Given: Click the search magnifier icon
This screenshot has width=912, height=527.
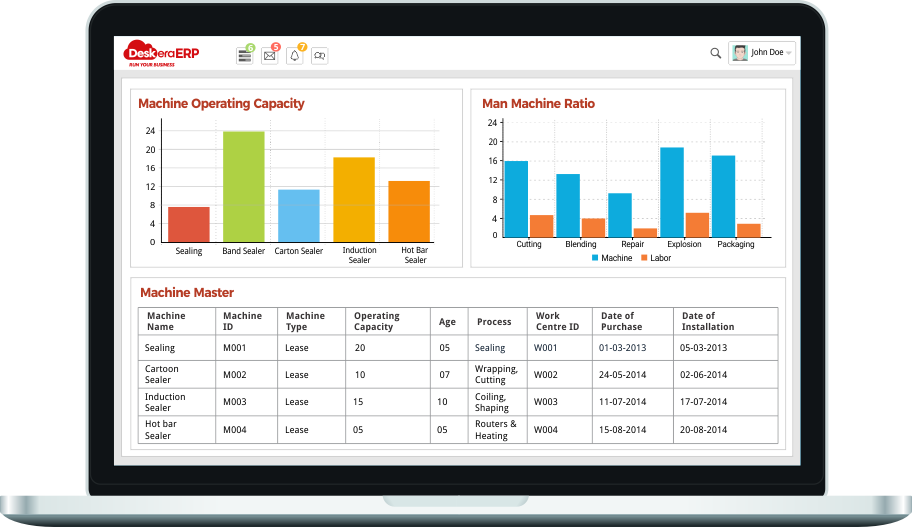Looking at the screenshot, I should tap(715, 53).
